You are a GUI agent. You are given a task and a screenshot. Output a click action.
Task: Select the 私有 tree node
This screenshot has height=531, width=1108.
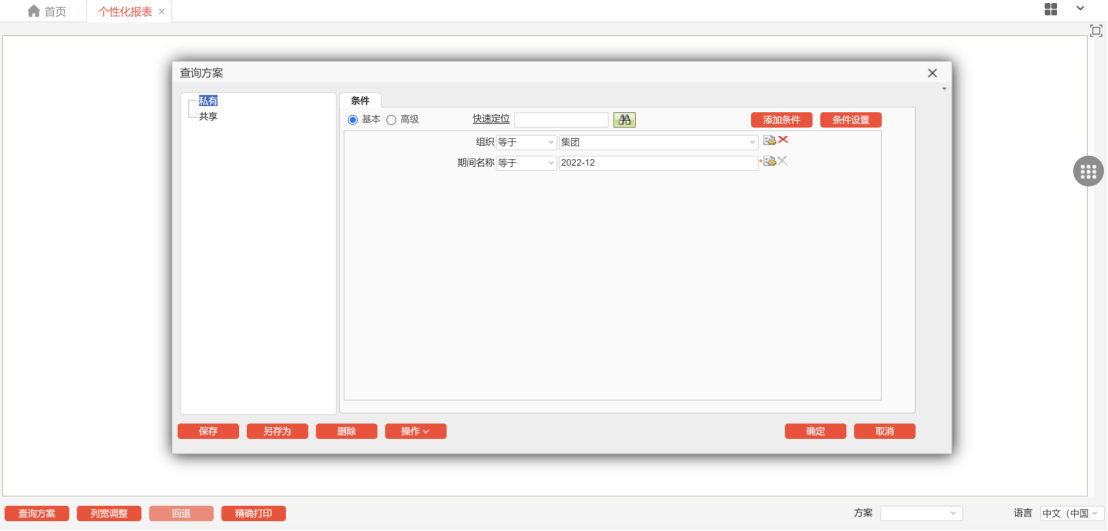click(208, 101)
